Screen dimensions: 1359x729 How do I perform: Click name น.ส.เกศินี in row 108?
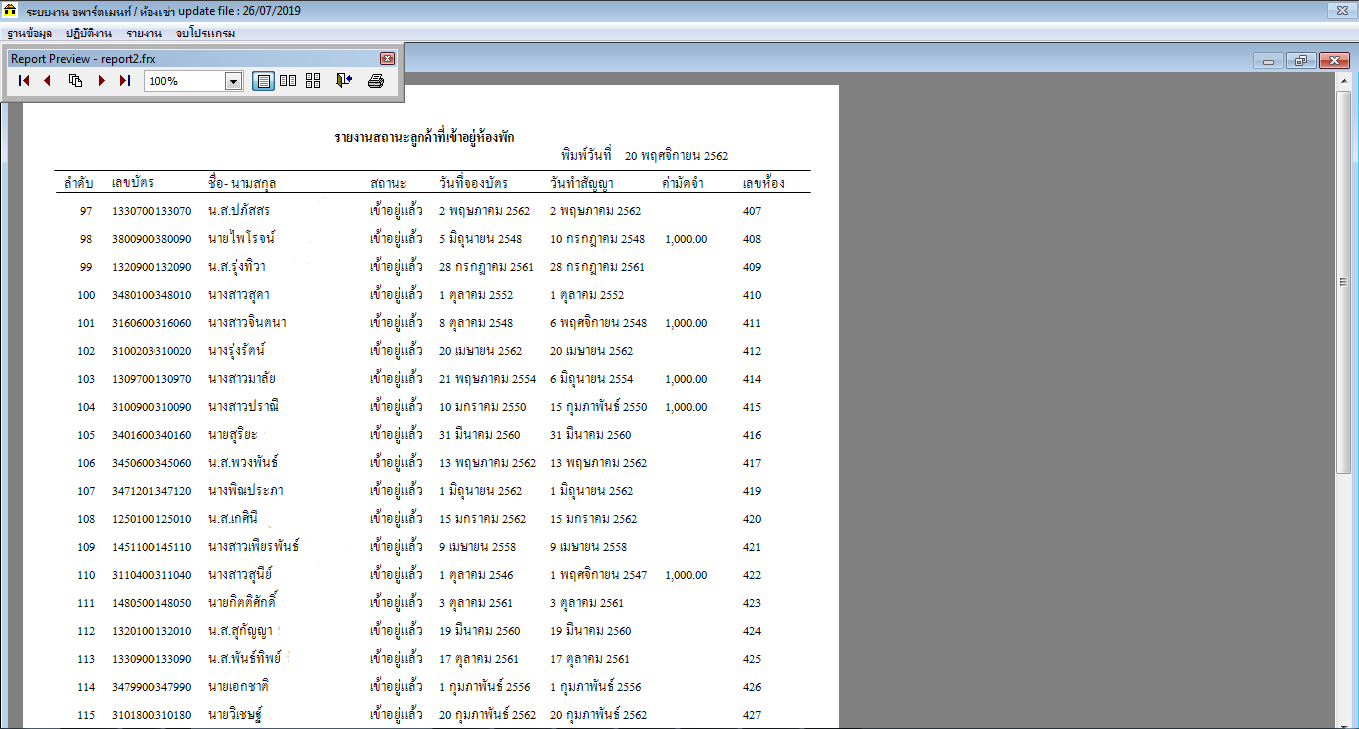pos(233,519)
